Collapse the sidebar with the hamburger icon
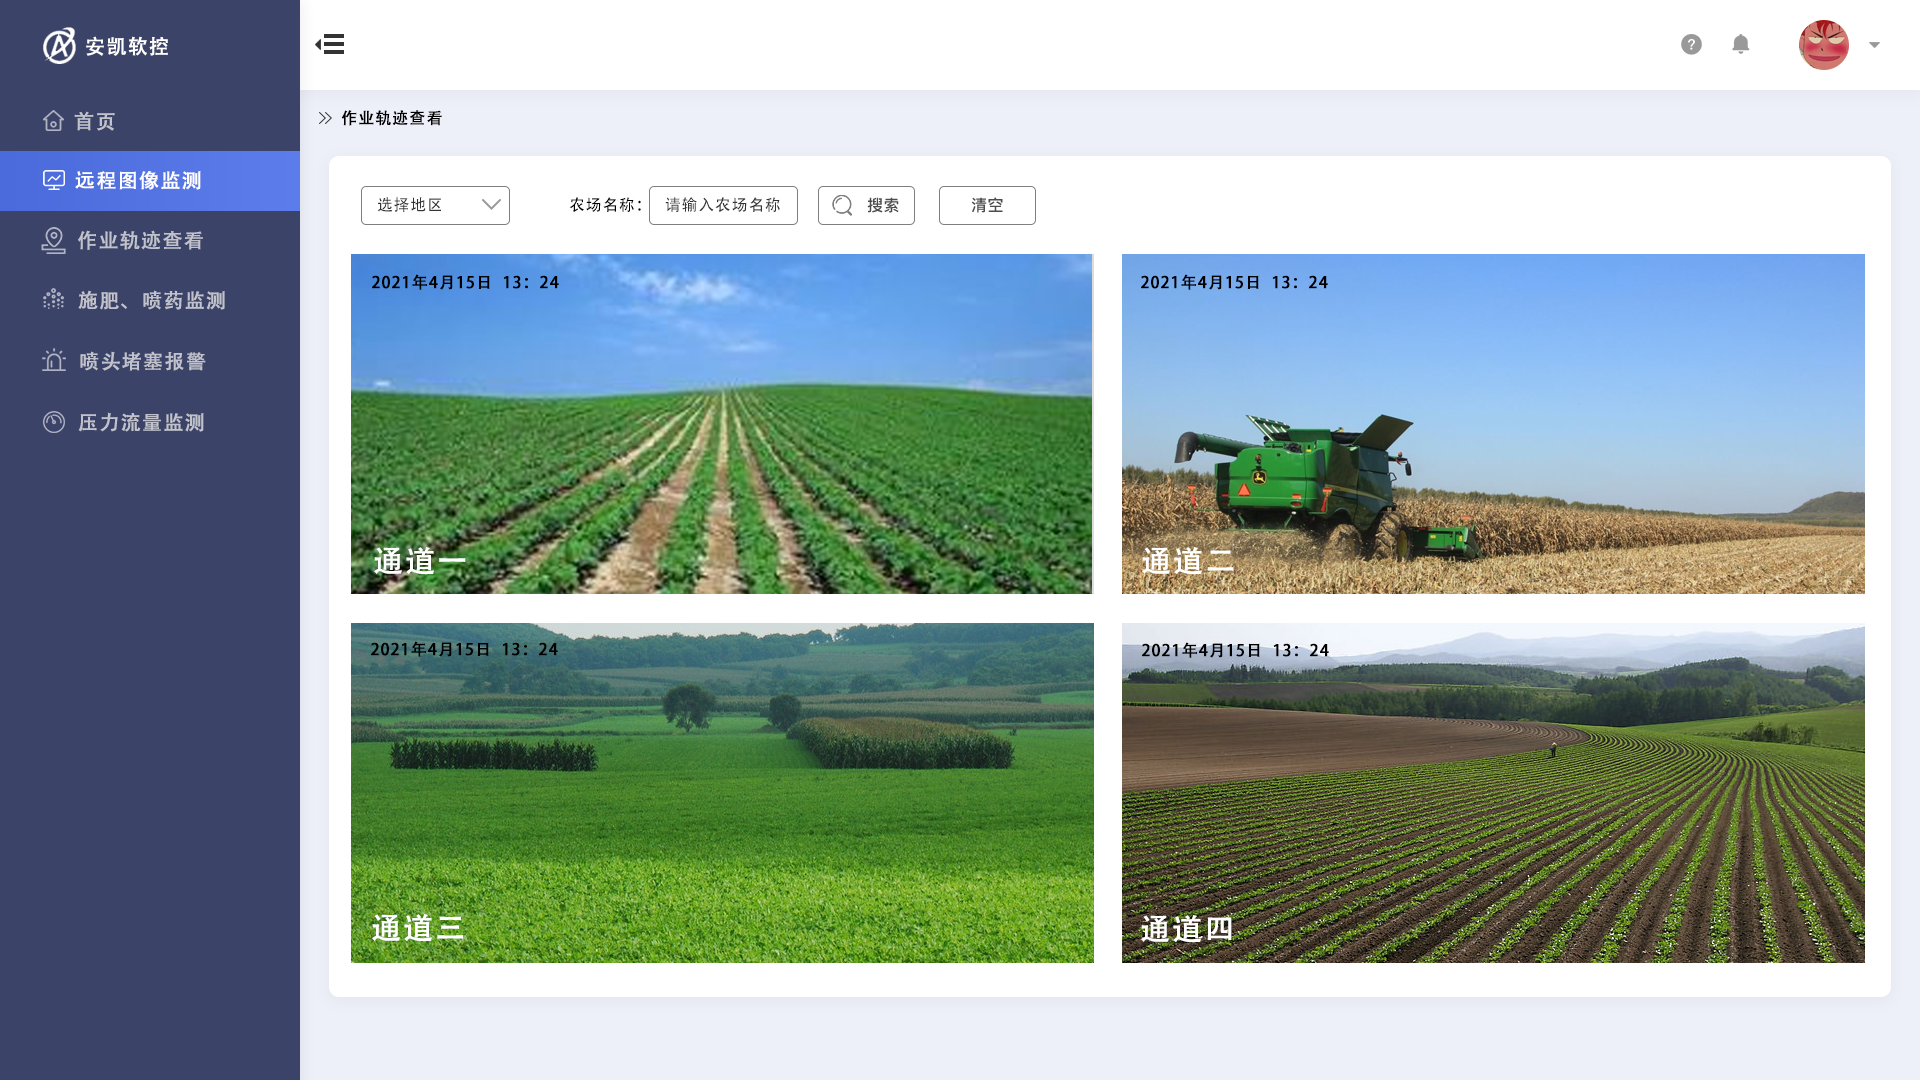The image size is (1920, 1080). pyautogui.click(x=330, y=44)
